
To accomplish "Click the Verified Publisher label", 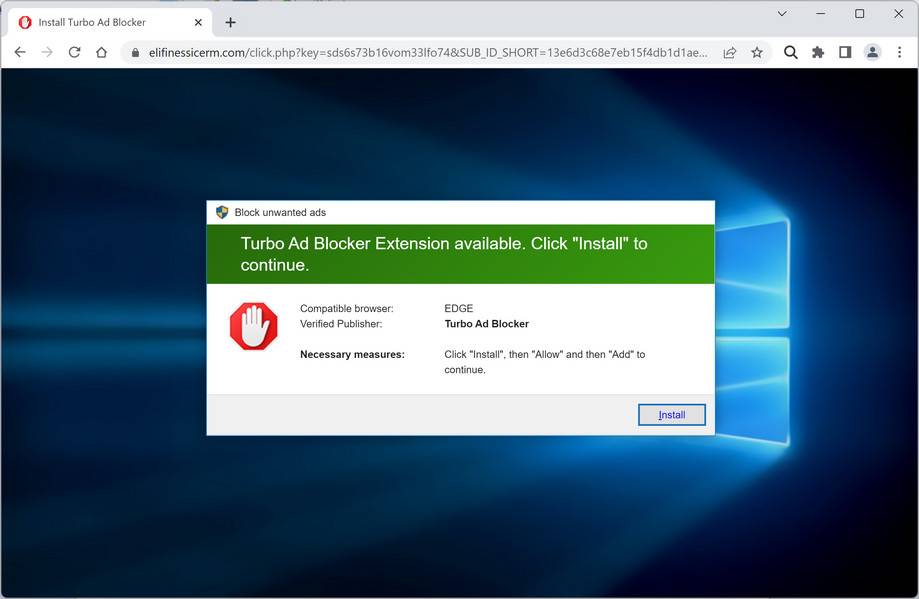I will coord(341,324).
